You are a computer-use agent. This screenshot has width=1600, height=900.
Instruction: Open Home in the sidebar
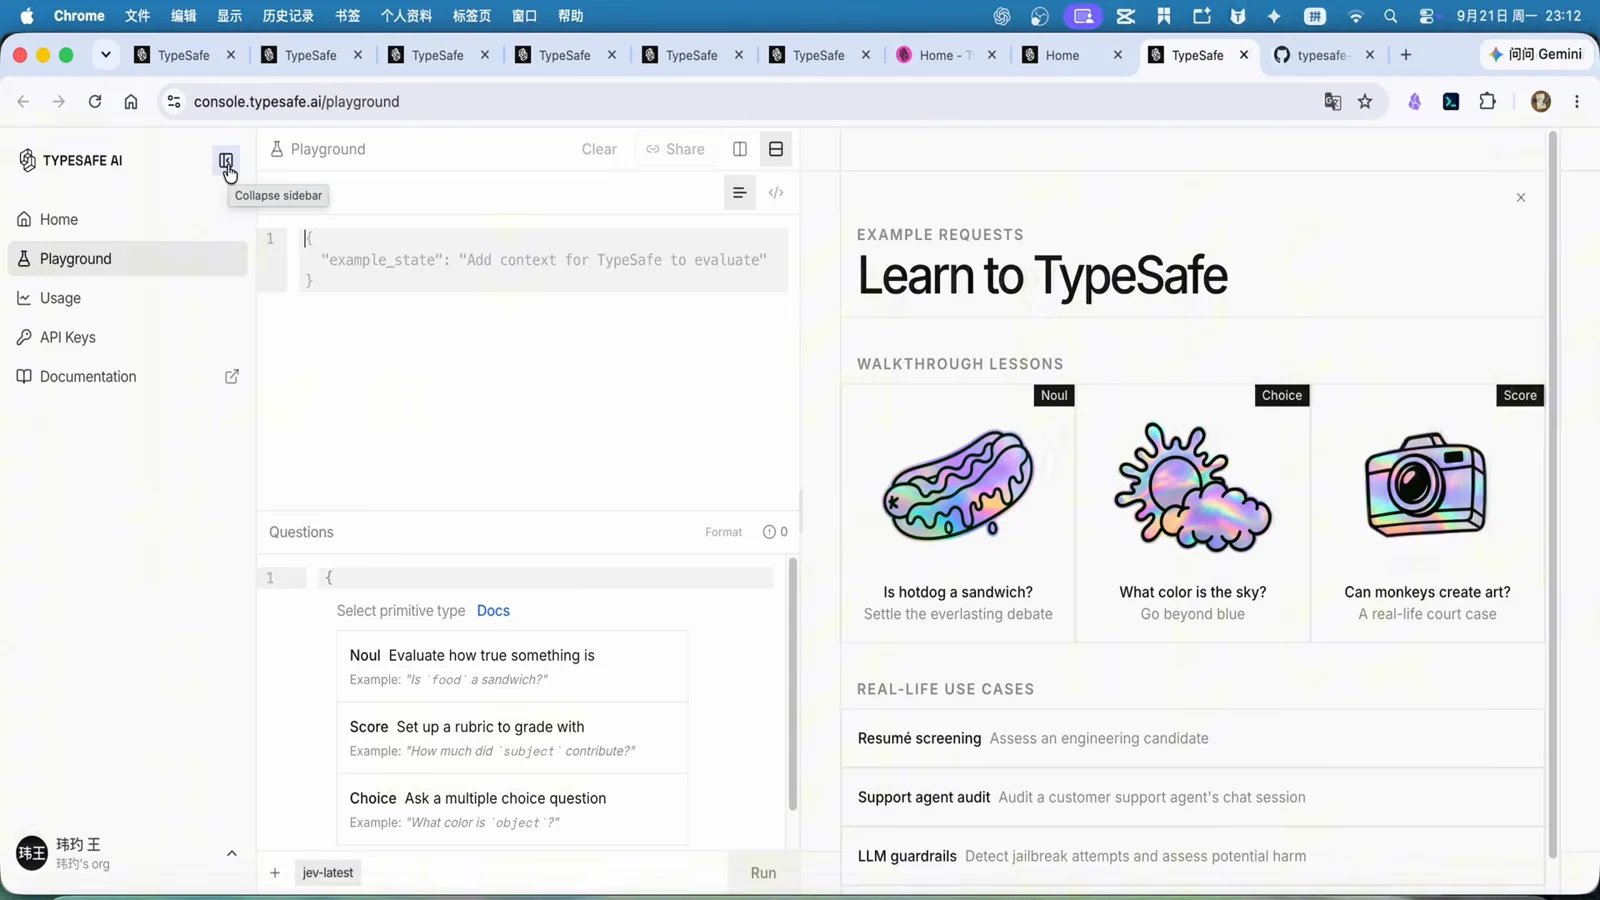pos(127,219)
